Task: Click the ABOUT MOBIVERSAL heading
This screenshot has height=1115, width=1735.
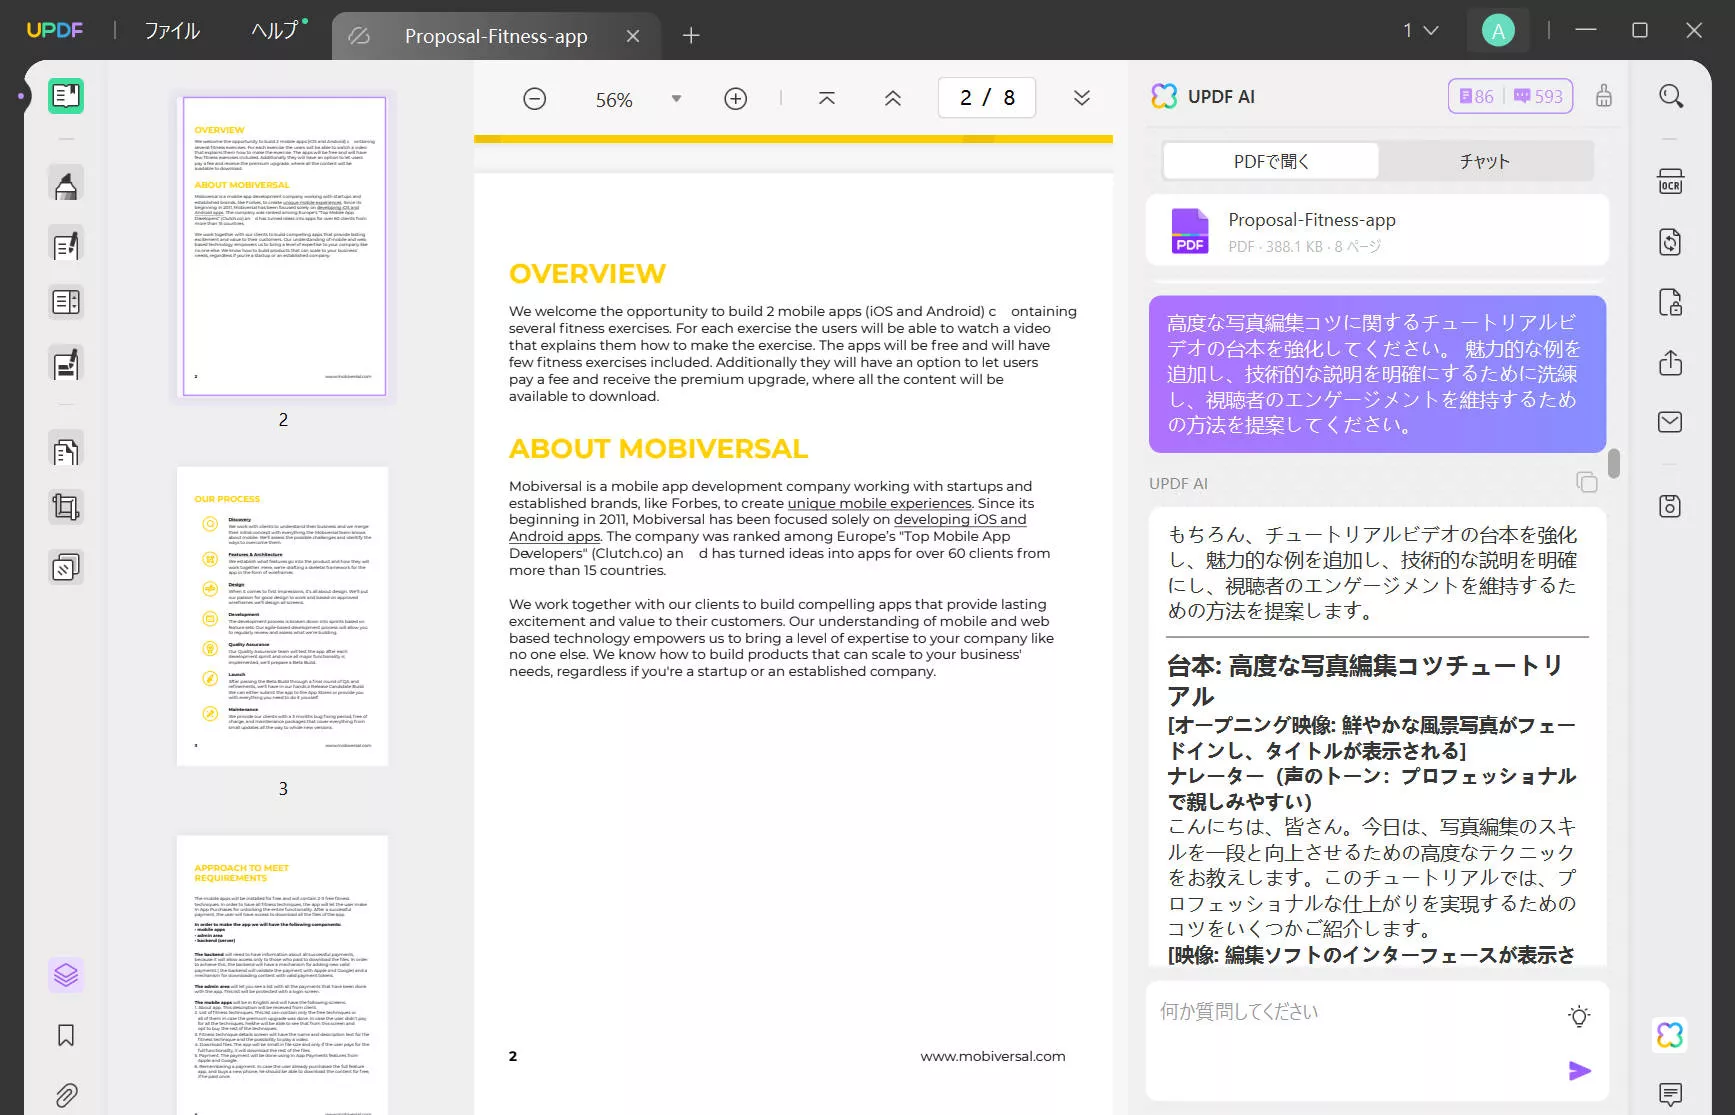Action: pos(658,448)
